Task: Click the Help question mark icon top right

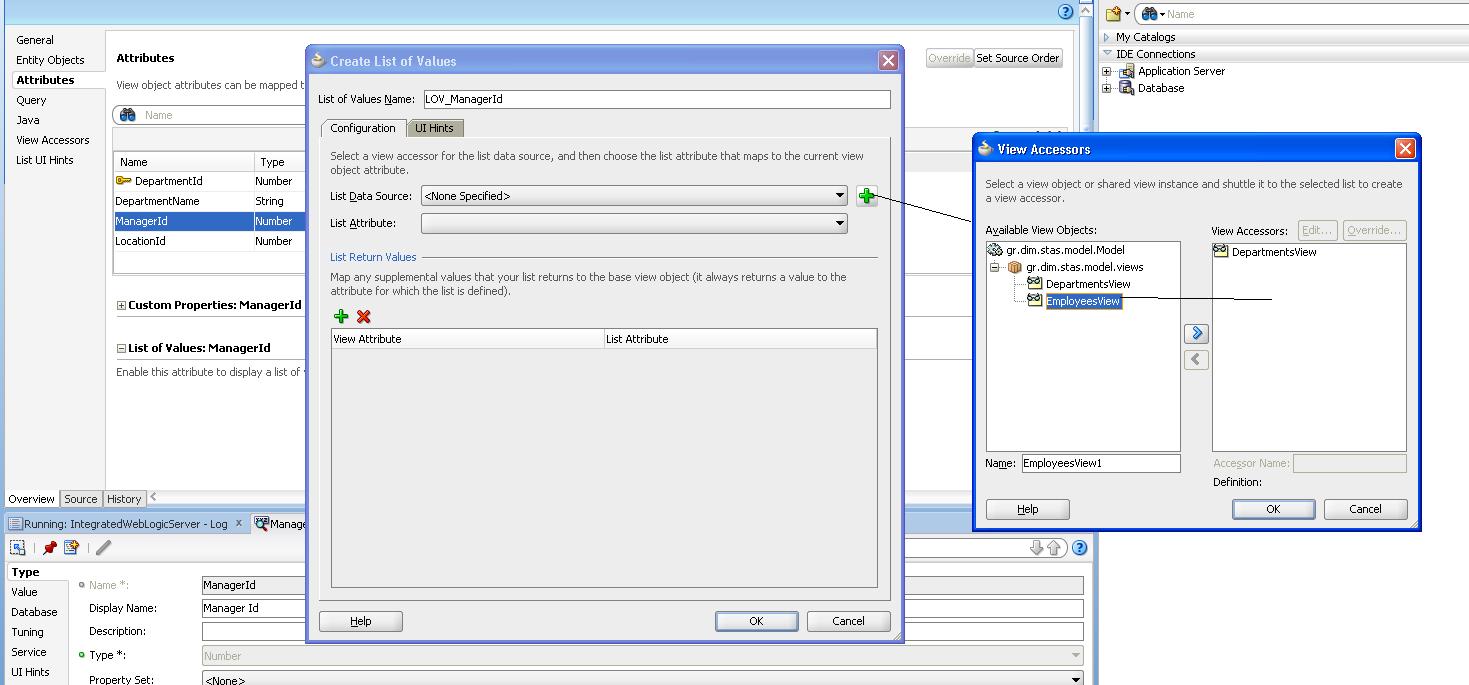Action: [x=1063, y=11]
